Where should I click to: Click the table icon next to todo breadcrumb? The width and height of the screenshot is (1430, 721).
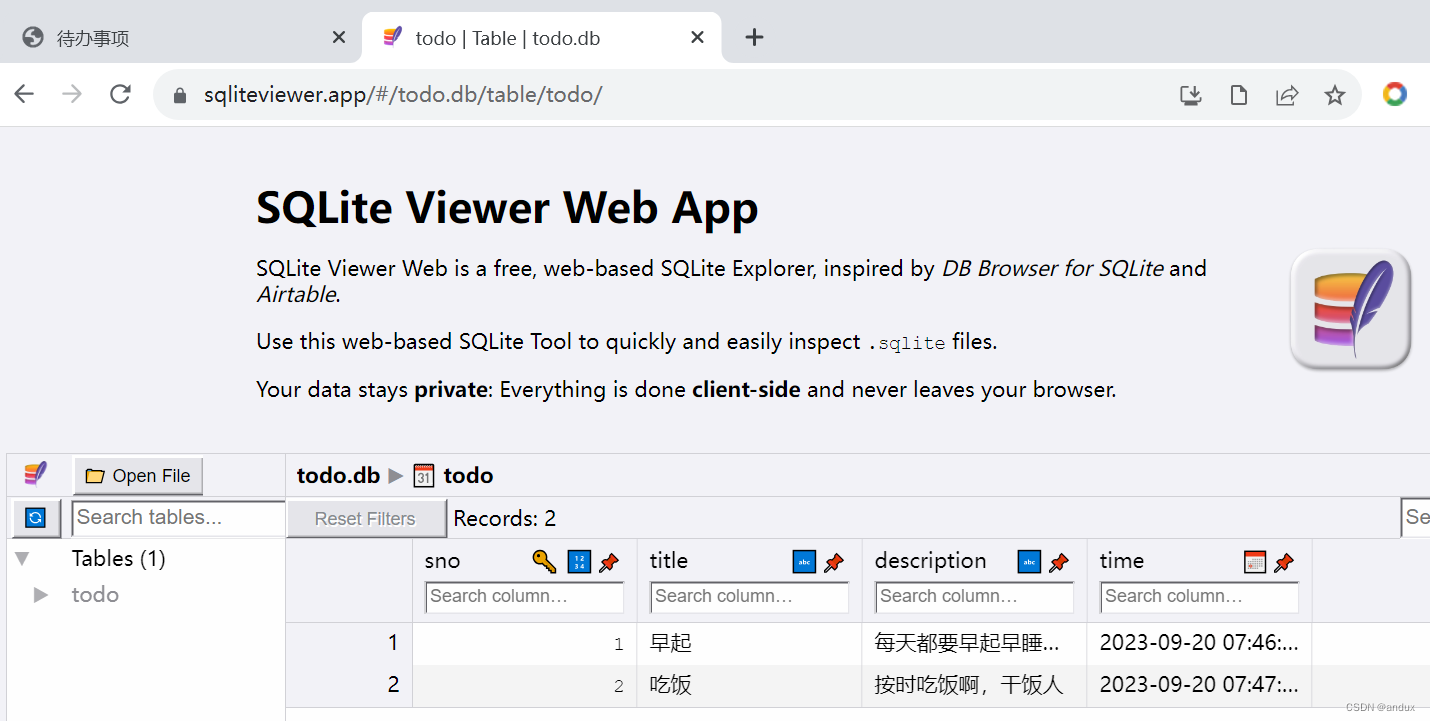(423, 475)
